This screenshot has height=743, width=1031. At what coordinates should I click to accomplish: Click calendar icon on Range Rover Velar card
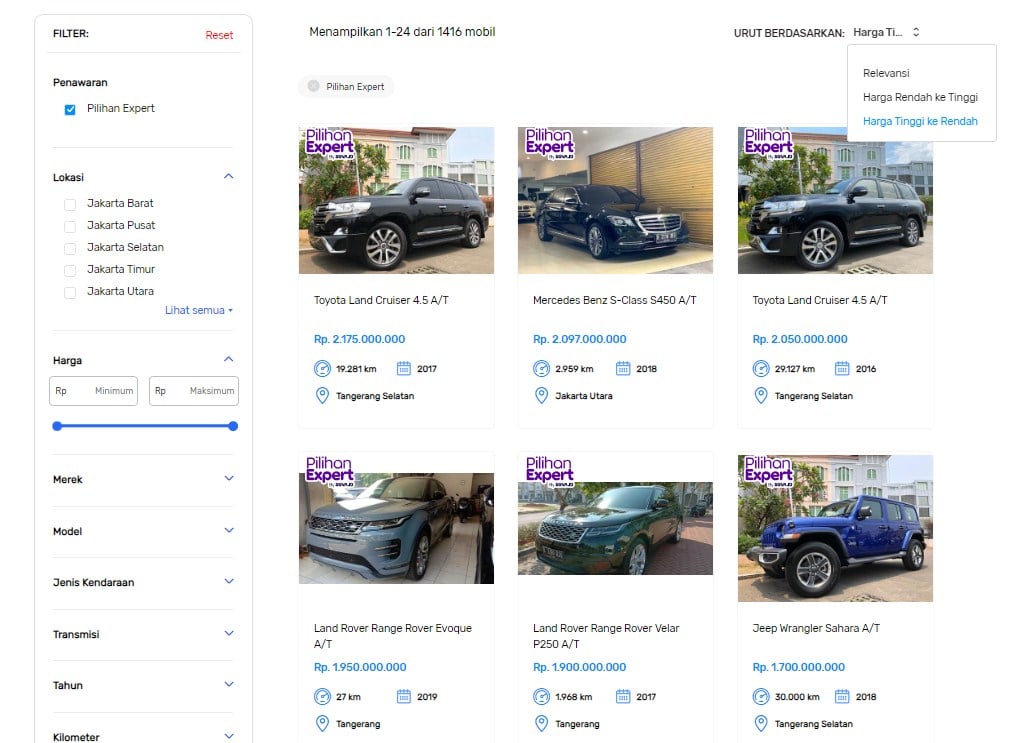coord(623,696)
